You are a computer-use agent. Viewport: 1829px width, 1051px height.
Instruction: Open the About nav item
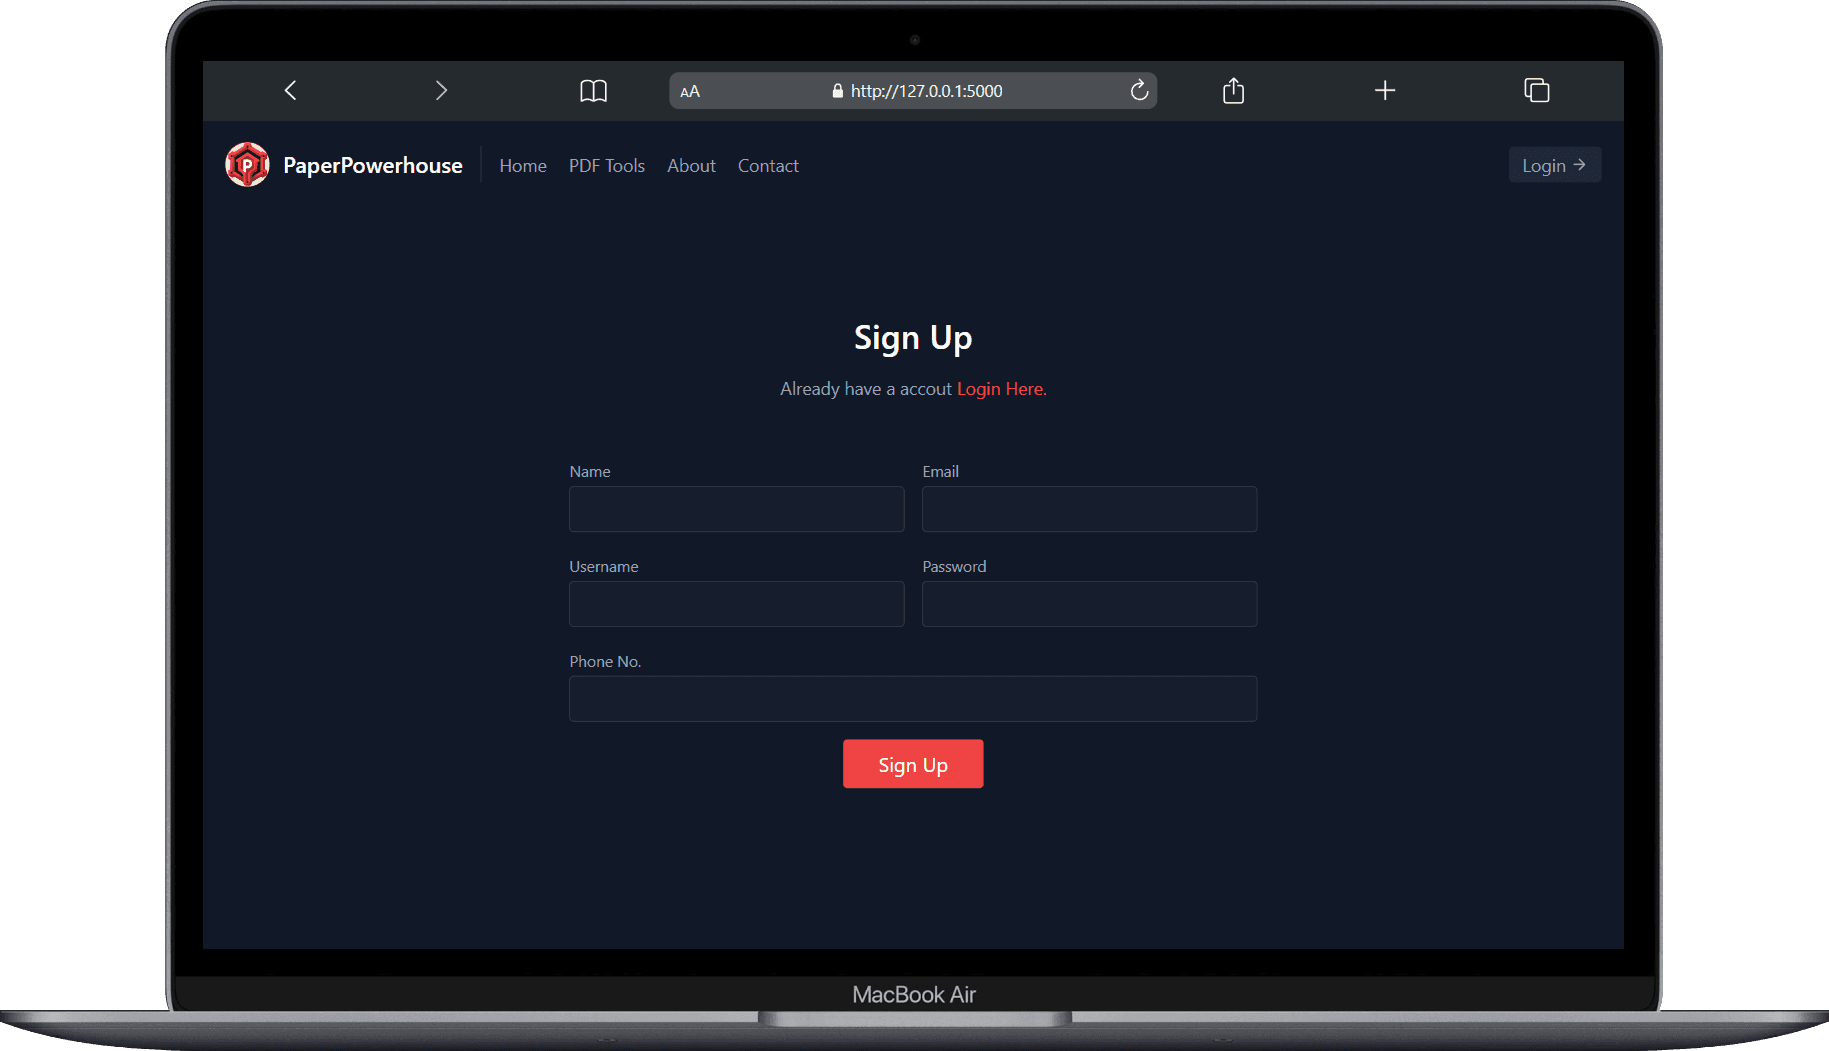point(692,166)
